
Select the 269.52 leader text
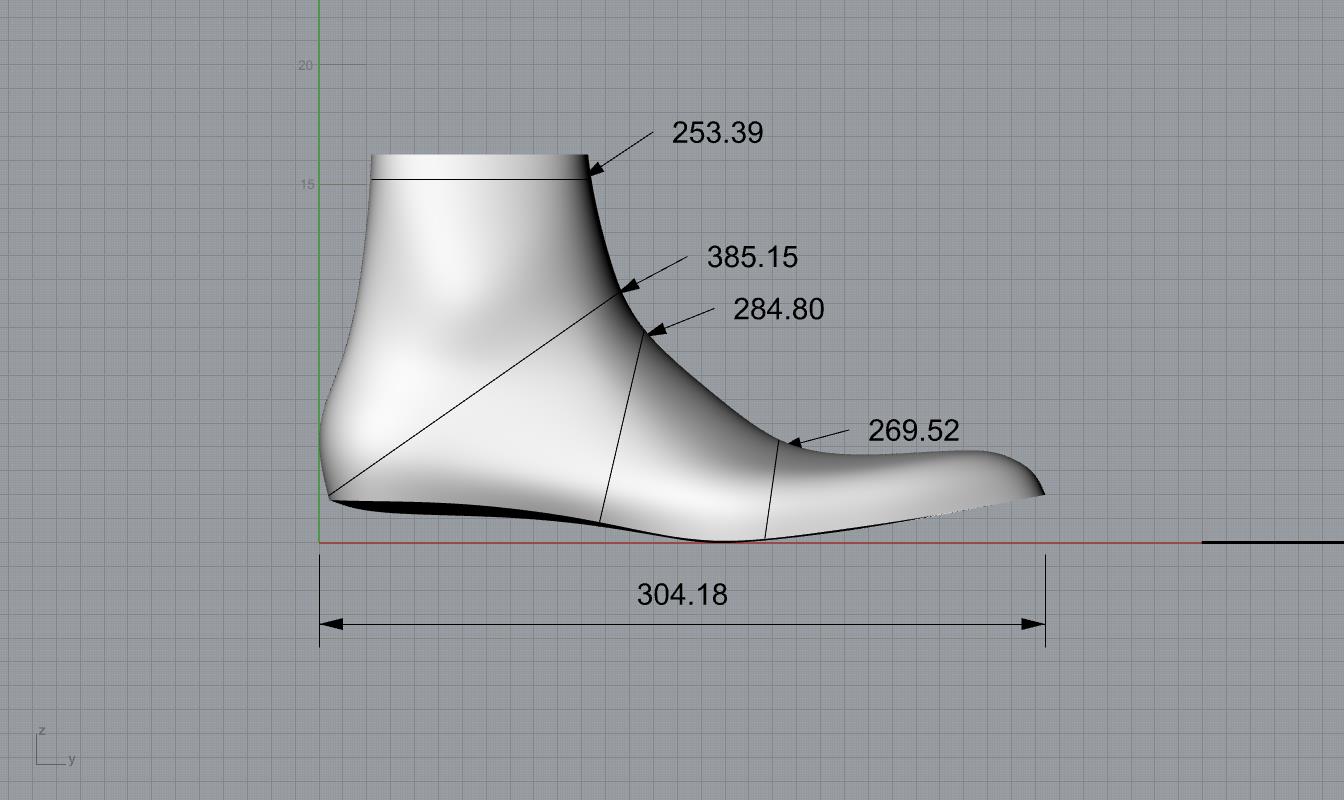[x=913, y=431]
